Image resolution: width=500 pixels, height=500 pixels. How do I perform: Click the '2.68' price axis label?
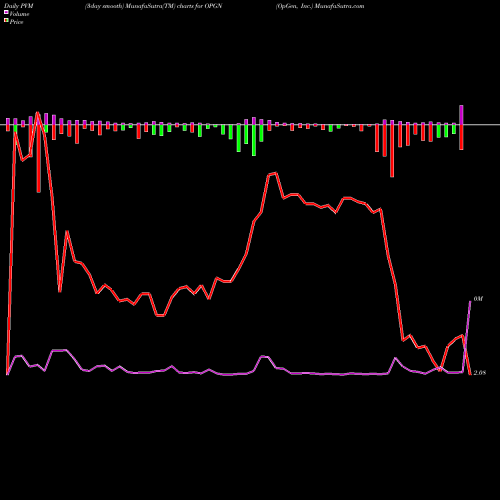click(480, 373)
